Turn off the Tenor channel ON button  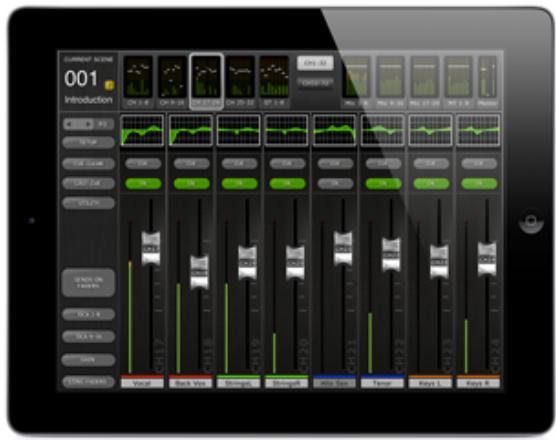[383, 183]
